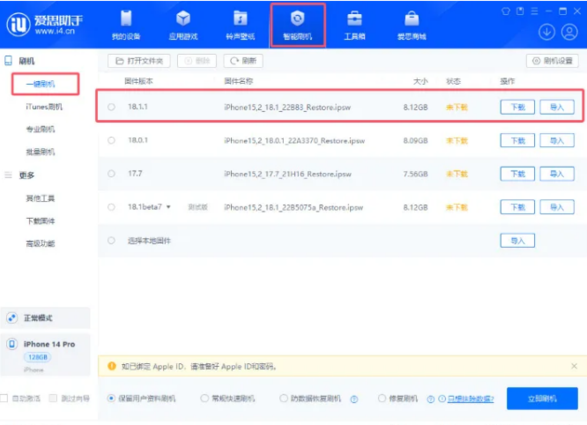Open the skin theme shirt icon
The image size is (587, 425).
pos(506,11)
